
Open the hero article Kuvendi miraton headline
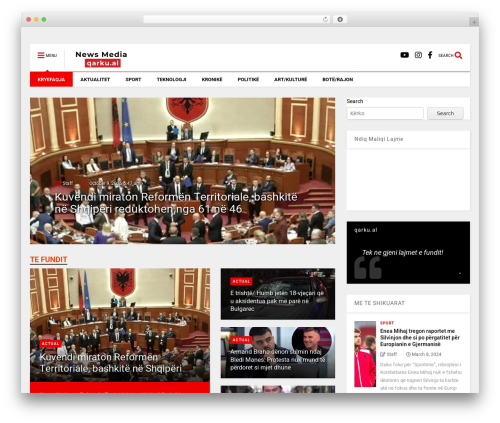point(176,203)
